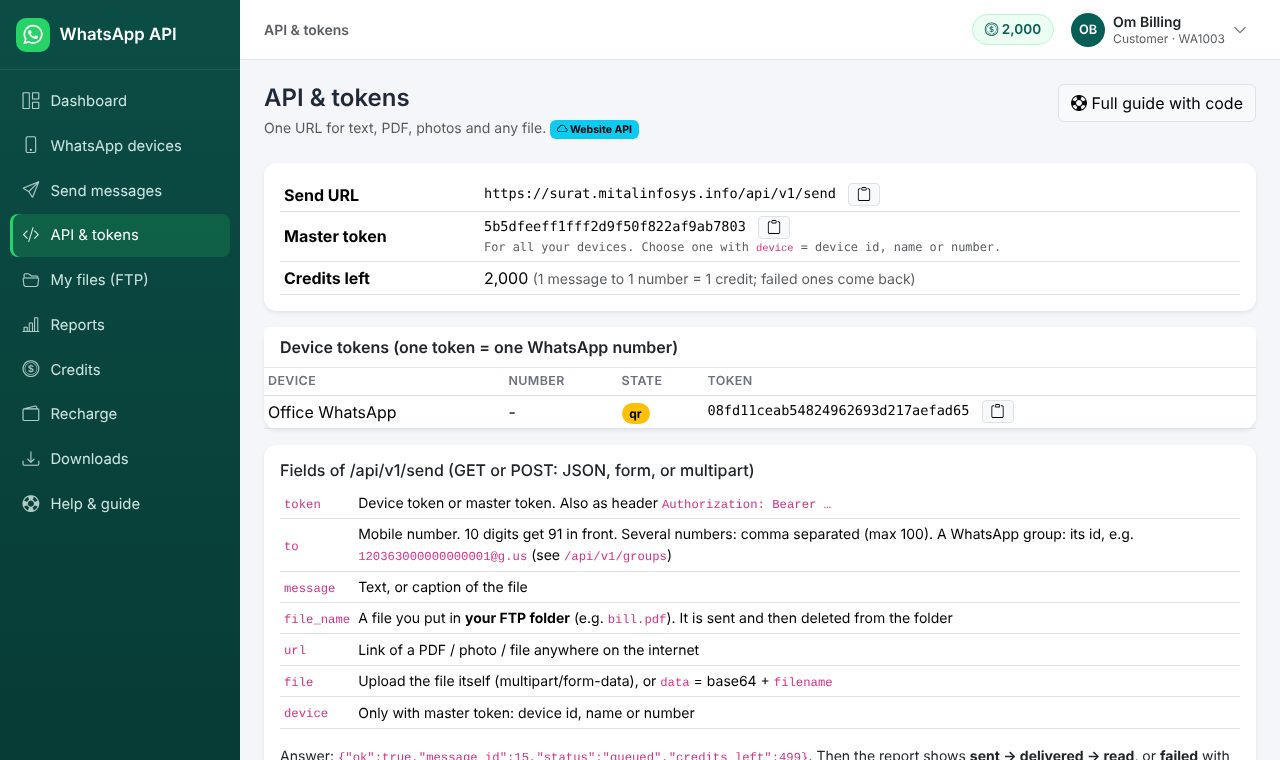This screenshot has height=760, width=1280.
Task: Click the Credits coin icon in sidebar
Action: point(31,370)
